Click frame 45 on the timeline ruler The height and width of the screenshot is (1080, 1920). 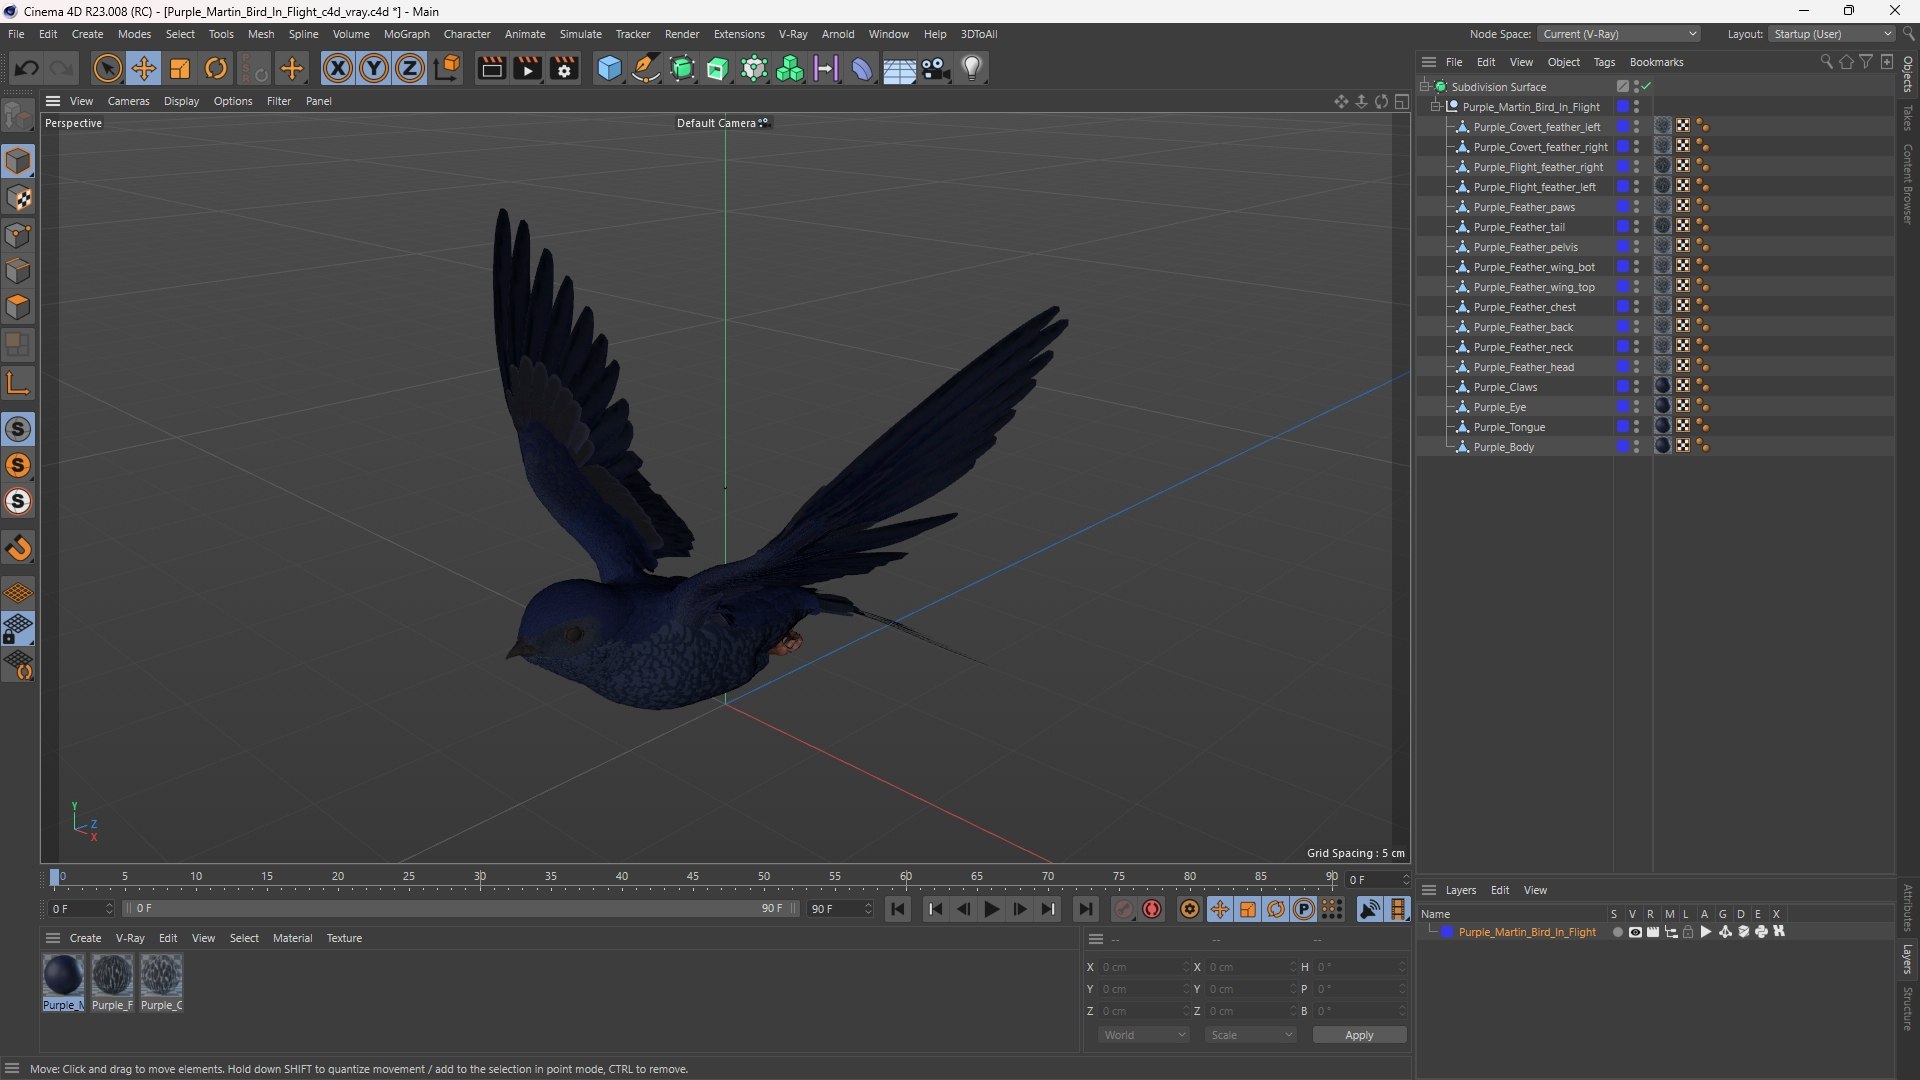[692, 877]
